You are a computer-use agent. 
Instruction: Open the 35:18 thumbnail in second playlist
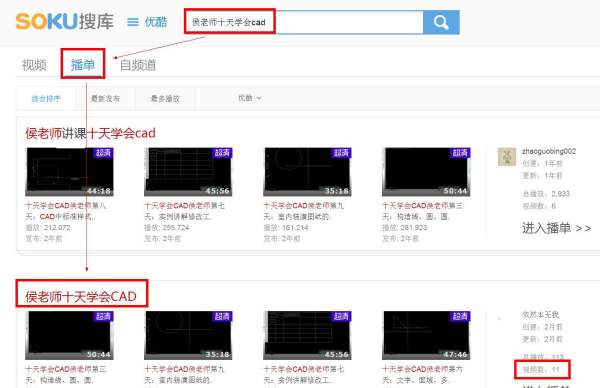tap(188, 335)
